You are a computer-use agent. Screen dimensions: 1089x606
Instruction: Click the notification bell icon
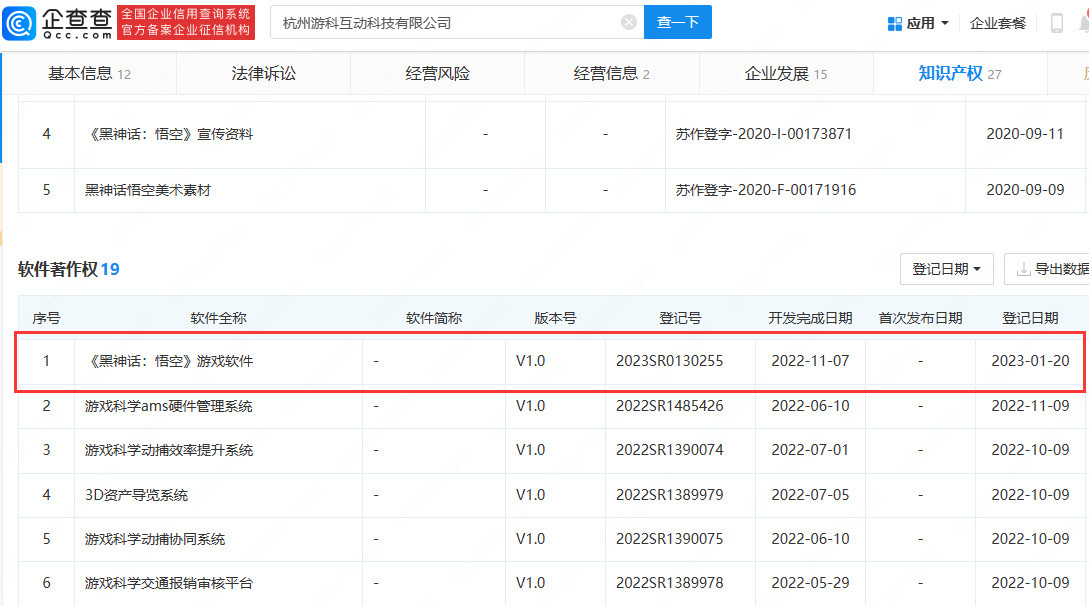pyautogui.click(x=1086, y=23)
